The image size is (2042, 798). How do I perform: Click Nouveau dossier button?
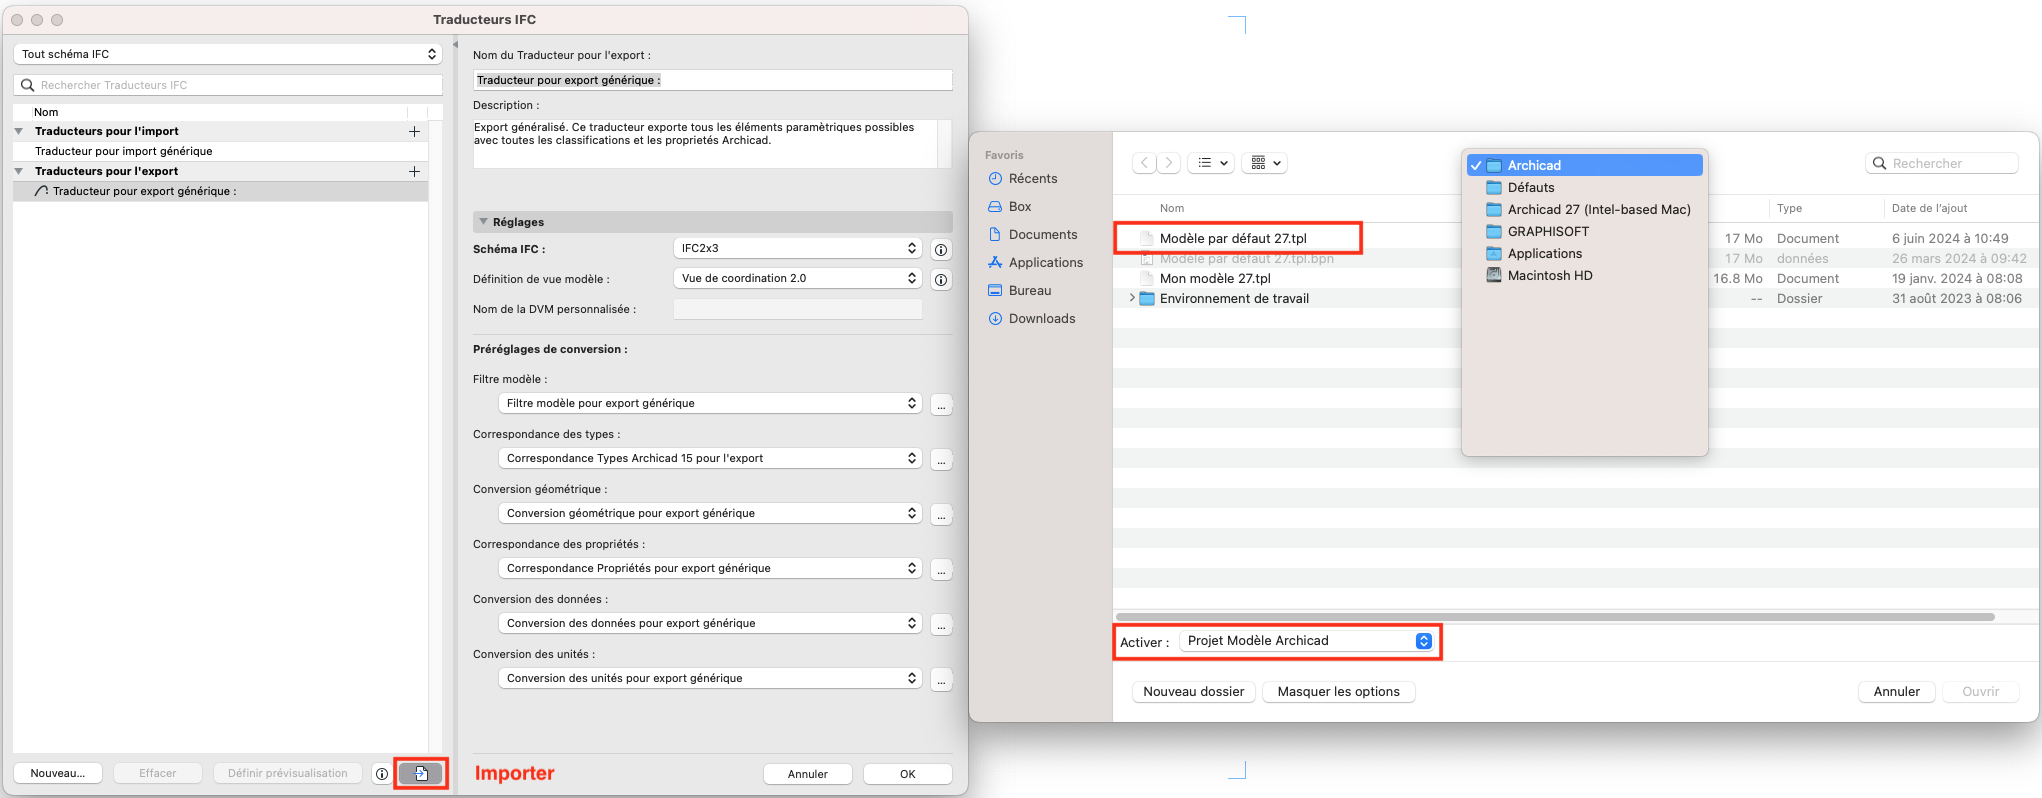(x=1194, y=691)
